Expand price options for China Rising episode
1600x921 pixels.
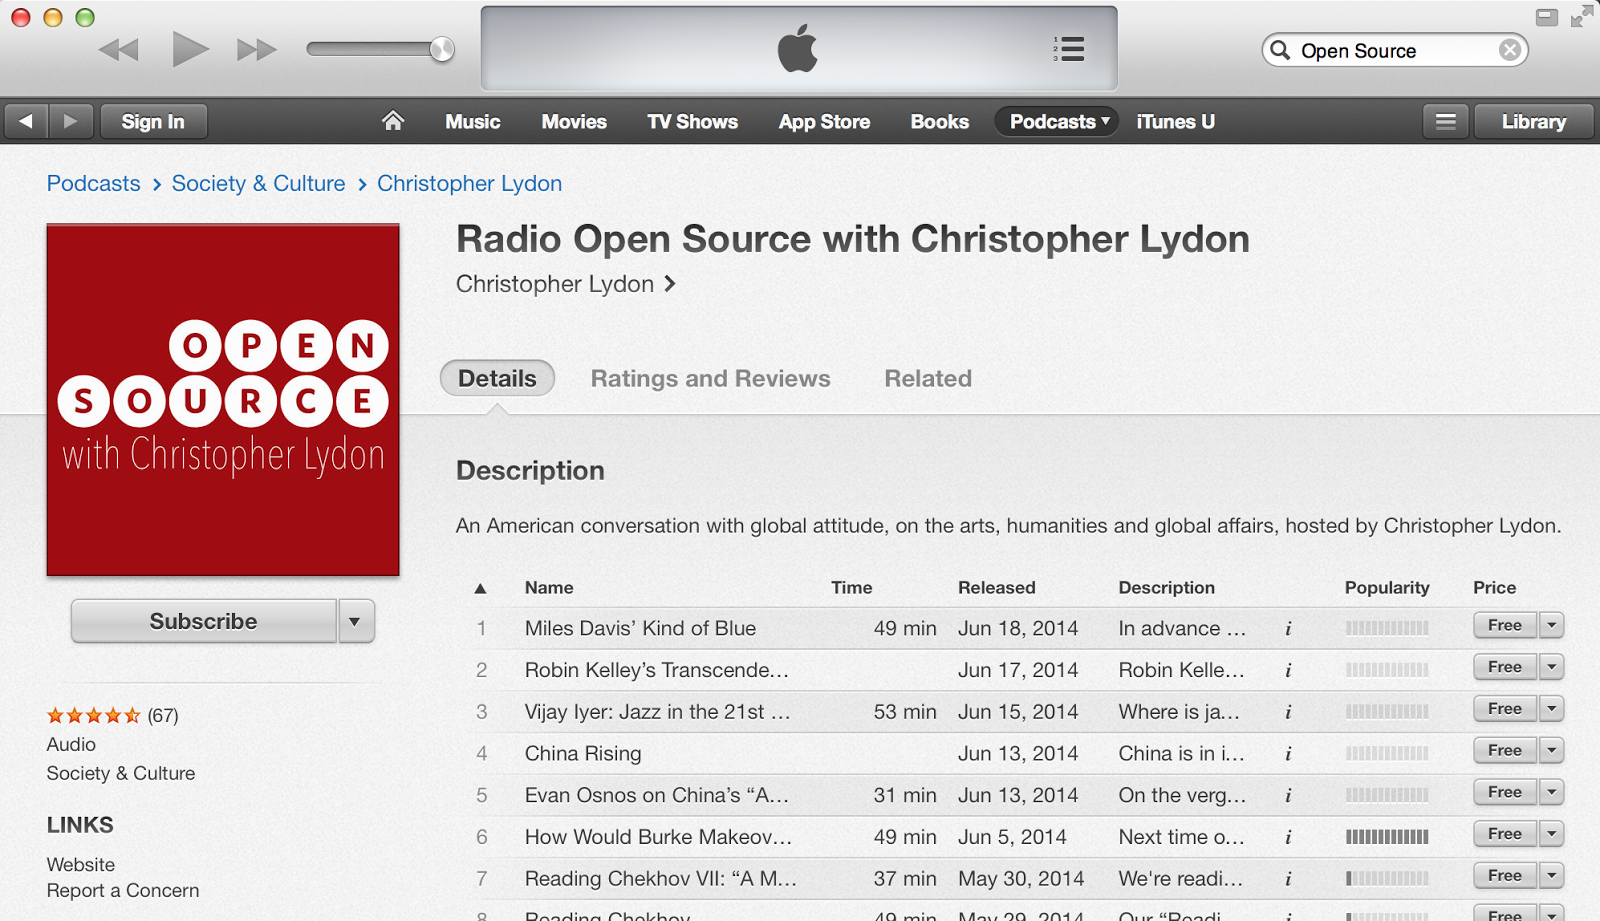tap(1551, 750)
